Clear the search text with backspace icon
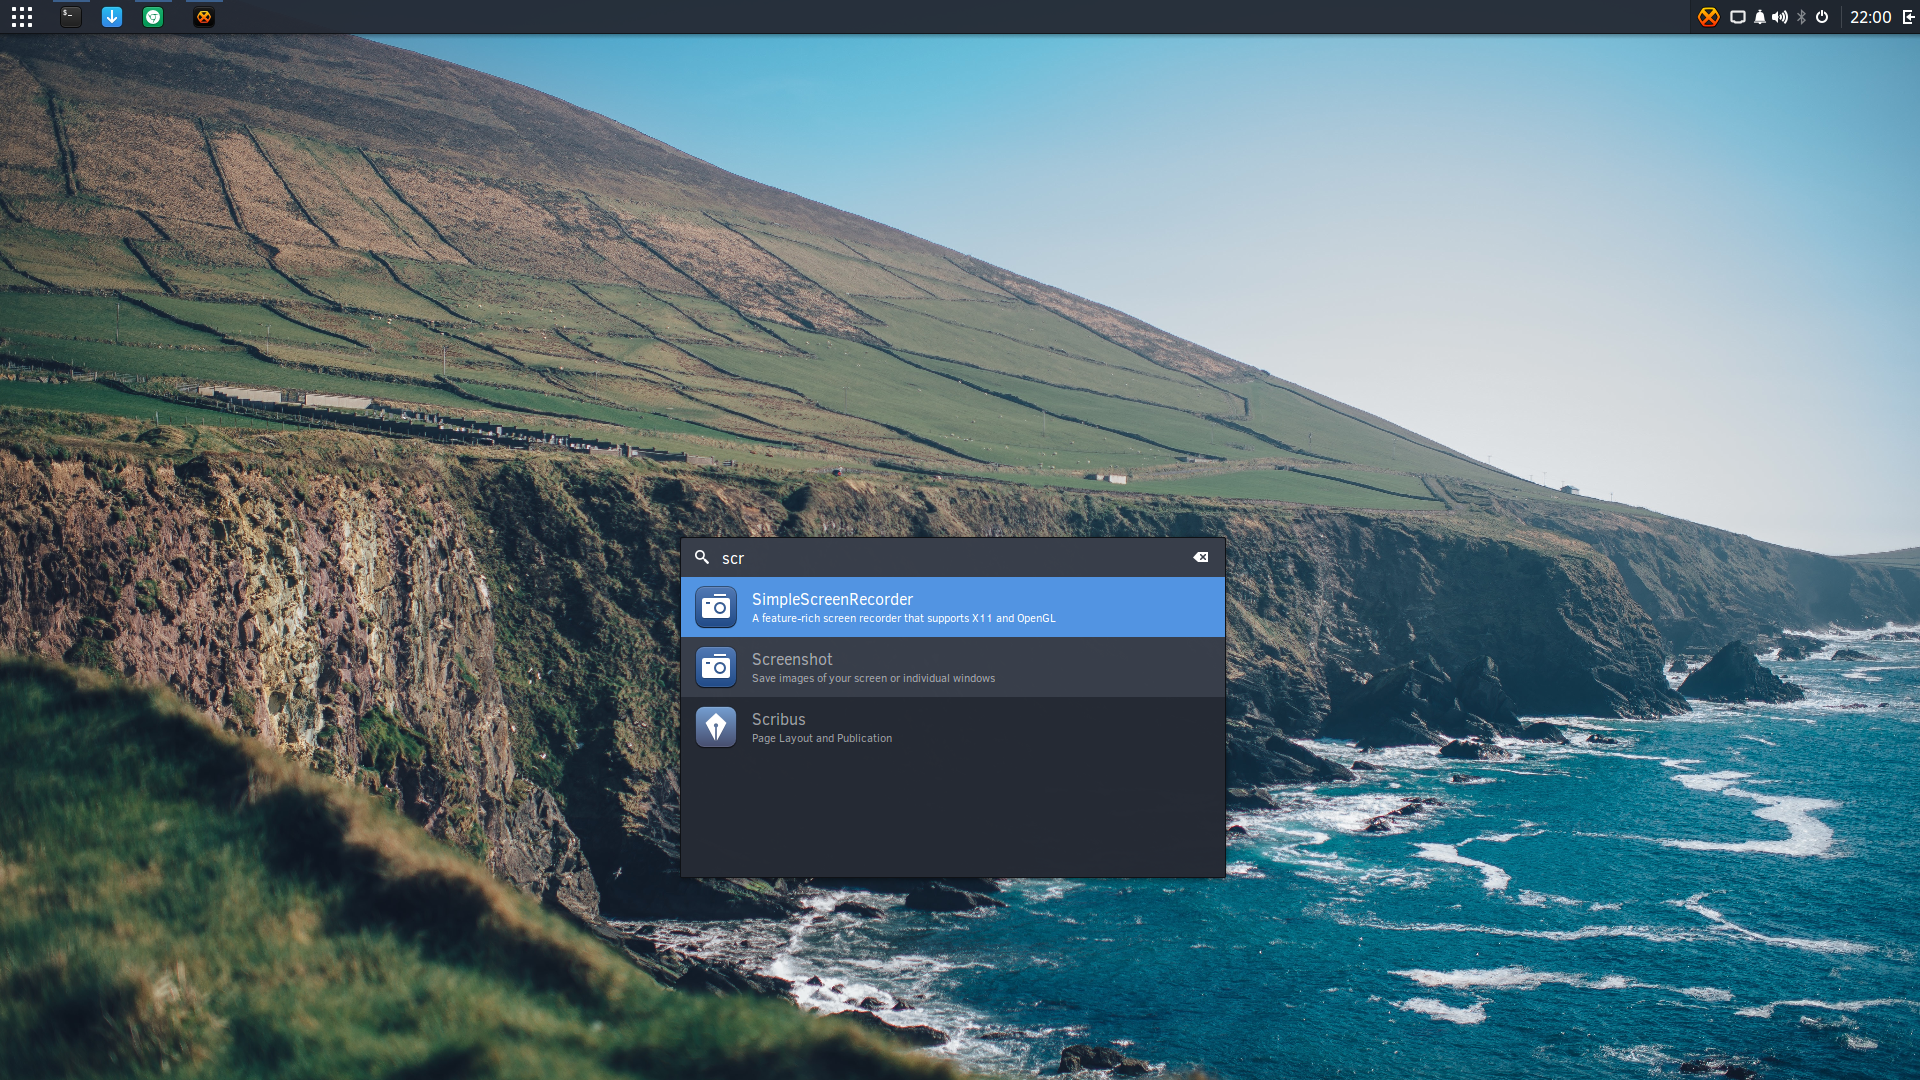Viewport: 1920px width, 1080px height. pyautogui.click(x=1201, y=557)
